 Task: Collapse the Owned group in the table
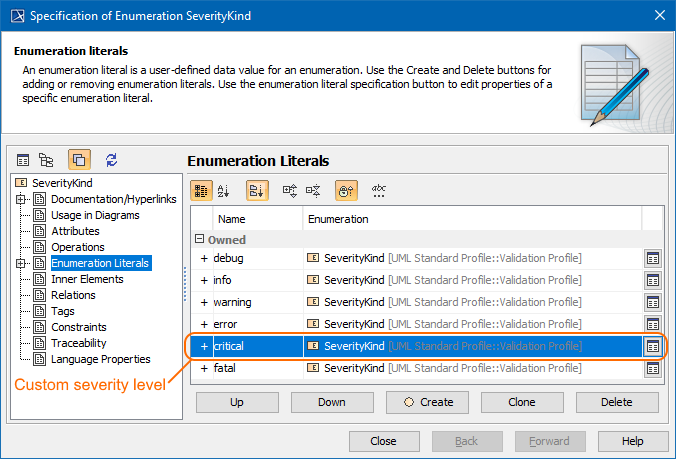click(x=199, y=240)
